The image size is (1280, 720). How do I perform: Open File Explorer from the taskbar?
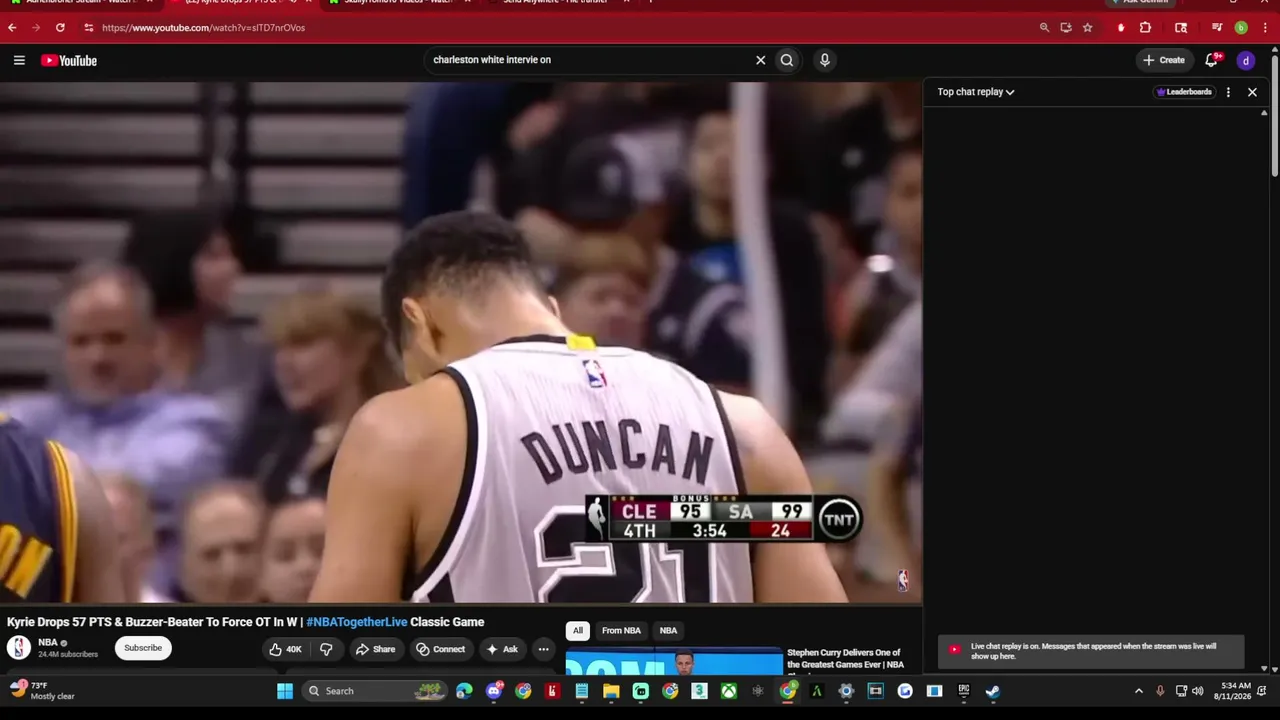pos(611,691)
